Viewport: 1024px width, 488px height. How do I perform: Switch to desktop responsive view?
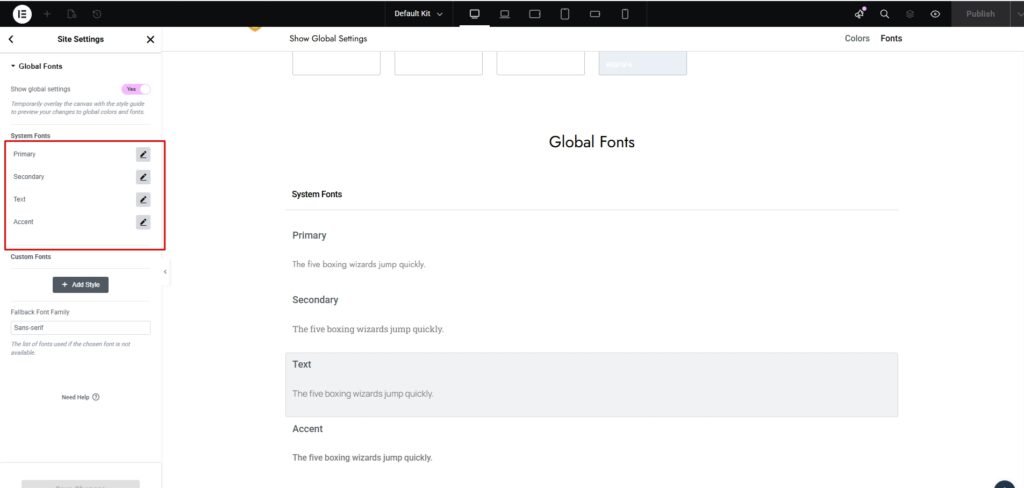tap(474, 14)
